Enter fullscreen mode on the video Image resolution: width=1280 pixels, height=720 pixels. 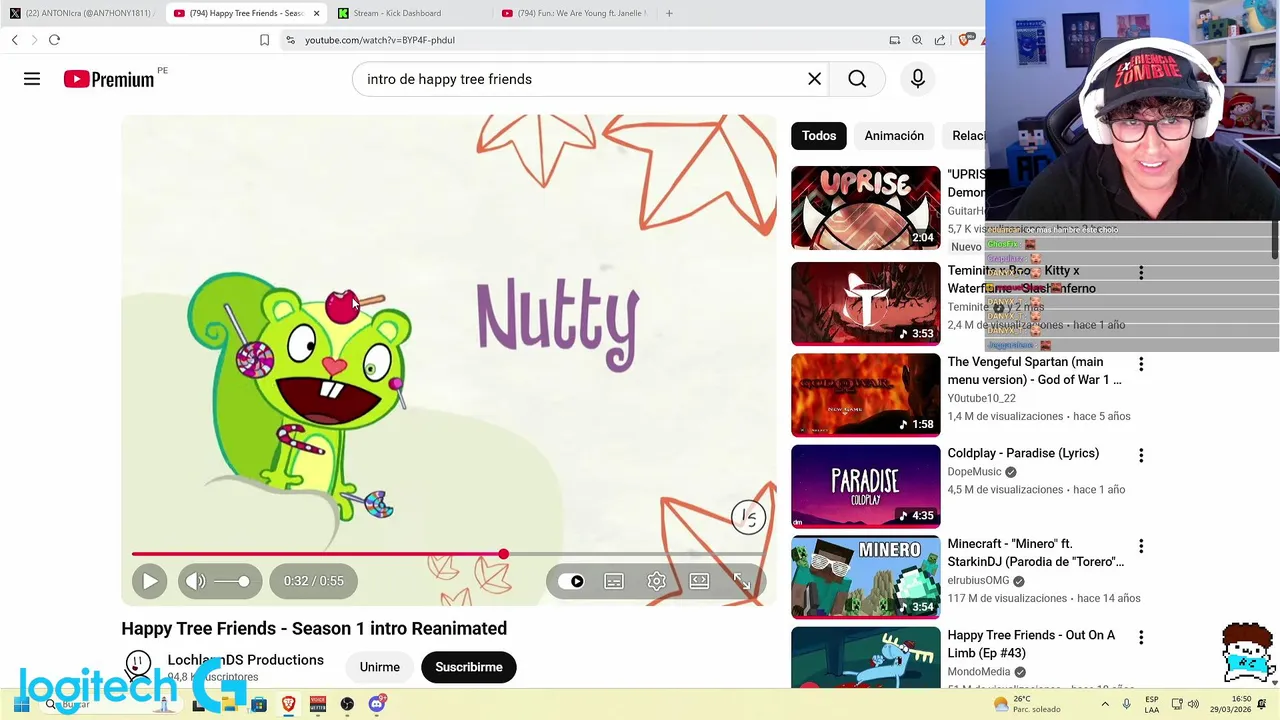[742, 581]
